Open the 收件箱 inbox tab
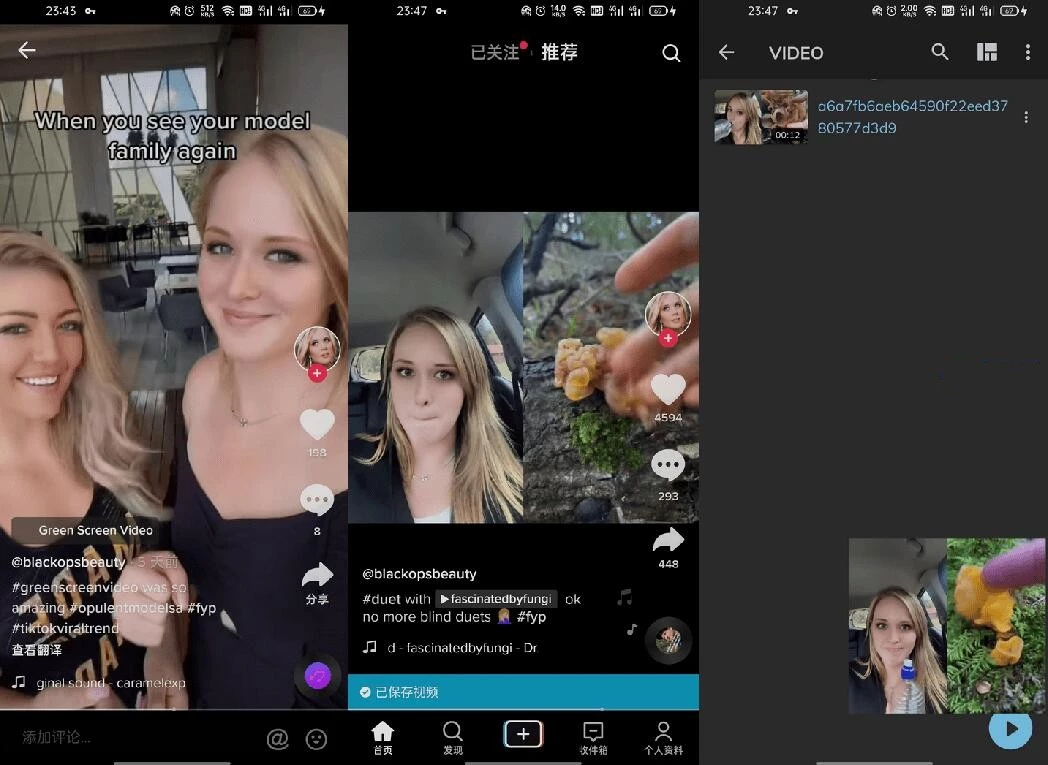Screen dimensions: 1048x765 593,738
